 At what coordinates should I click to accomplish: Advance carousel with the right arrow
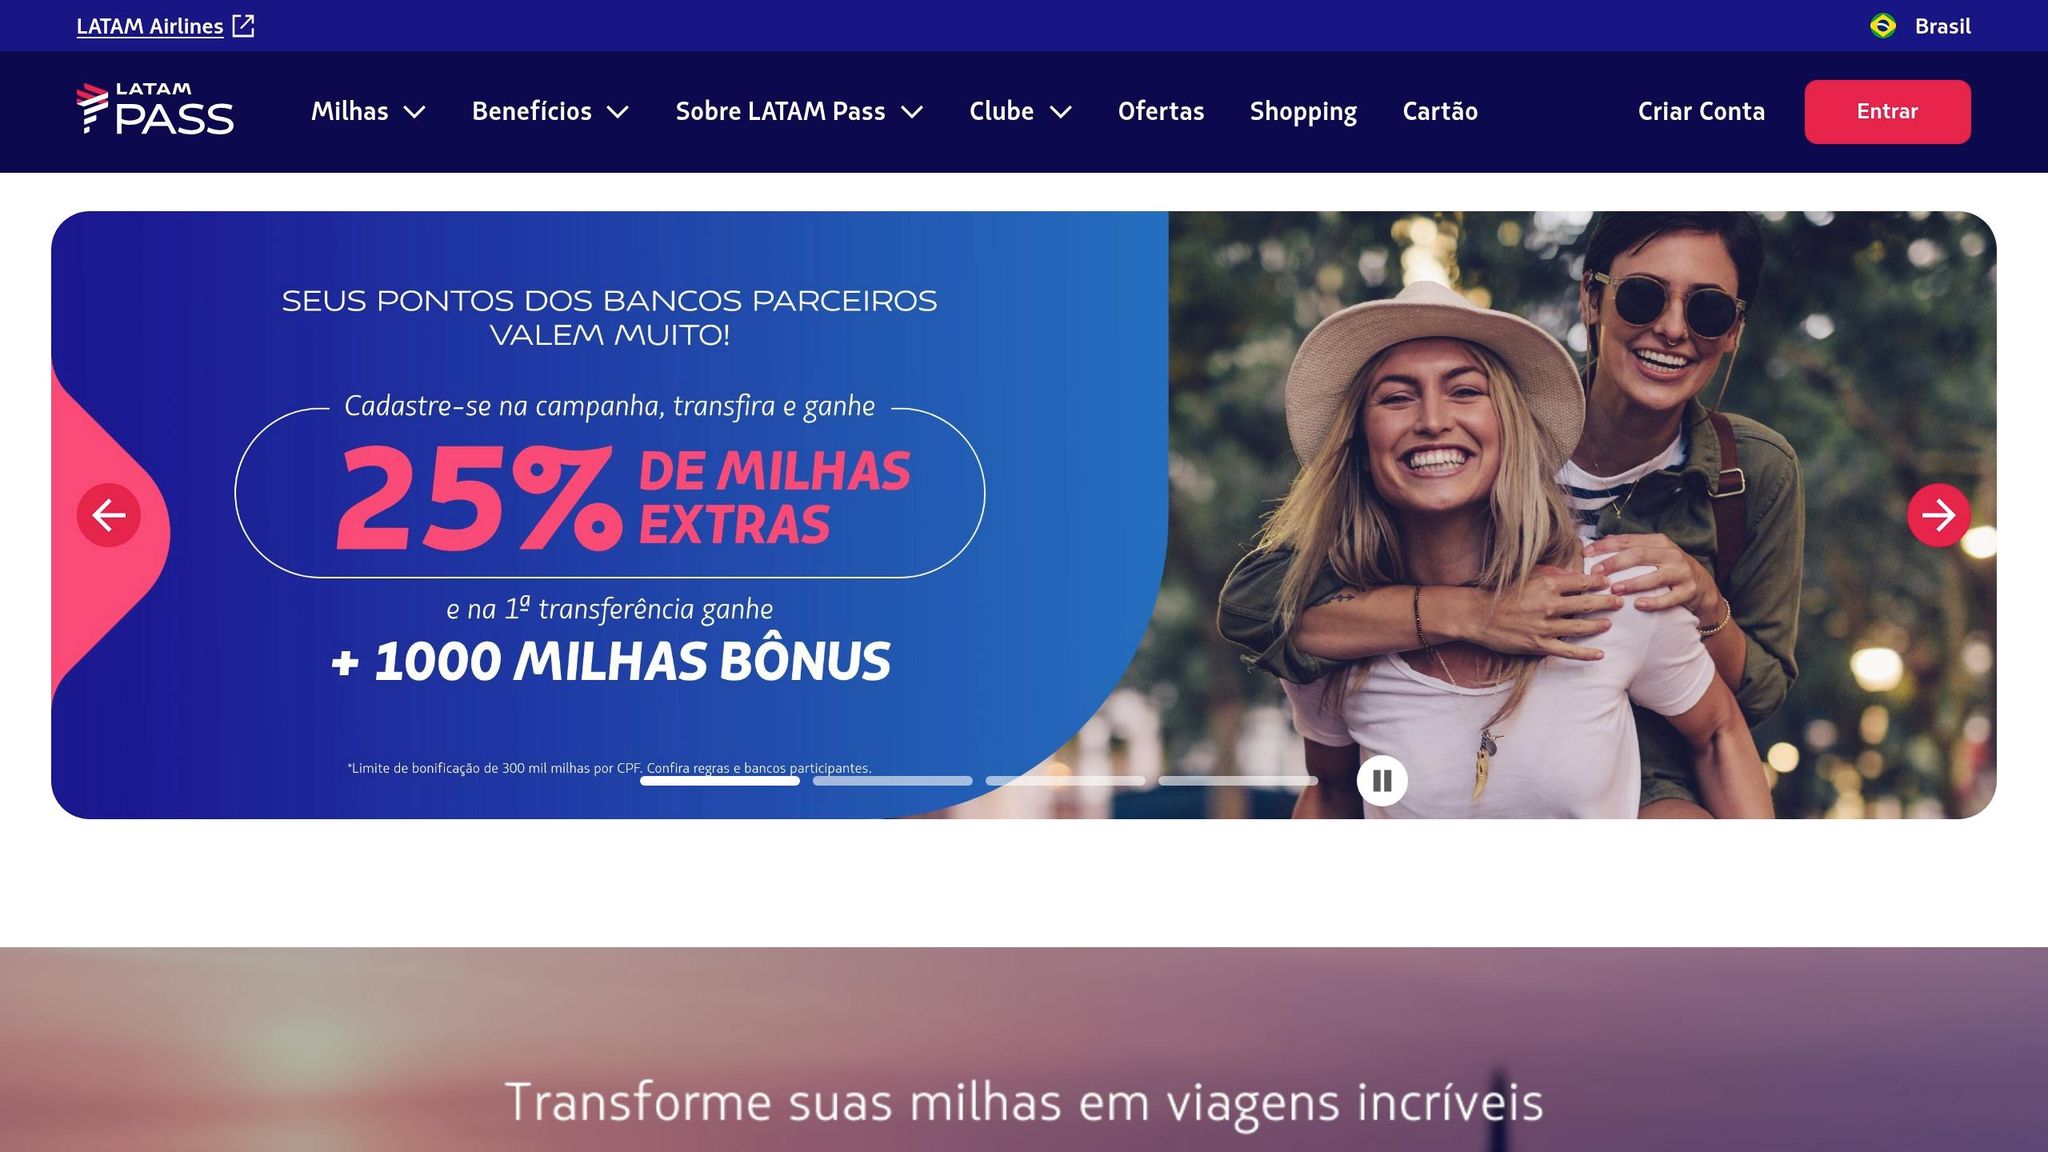1938,515
